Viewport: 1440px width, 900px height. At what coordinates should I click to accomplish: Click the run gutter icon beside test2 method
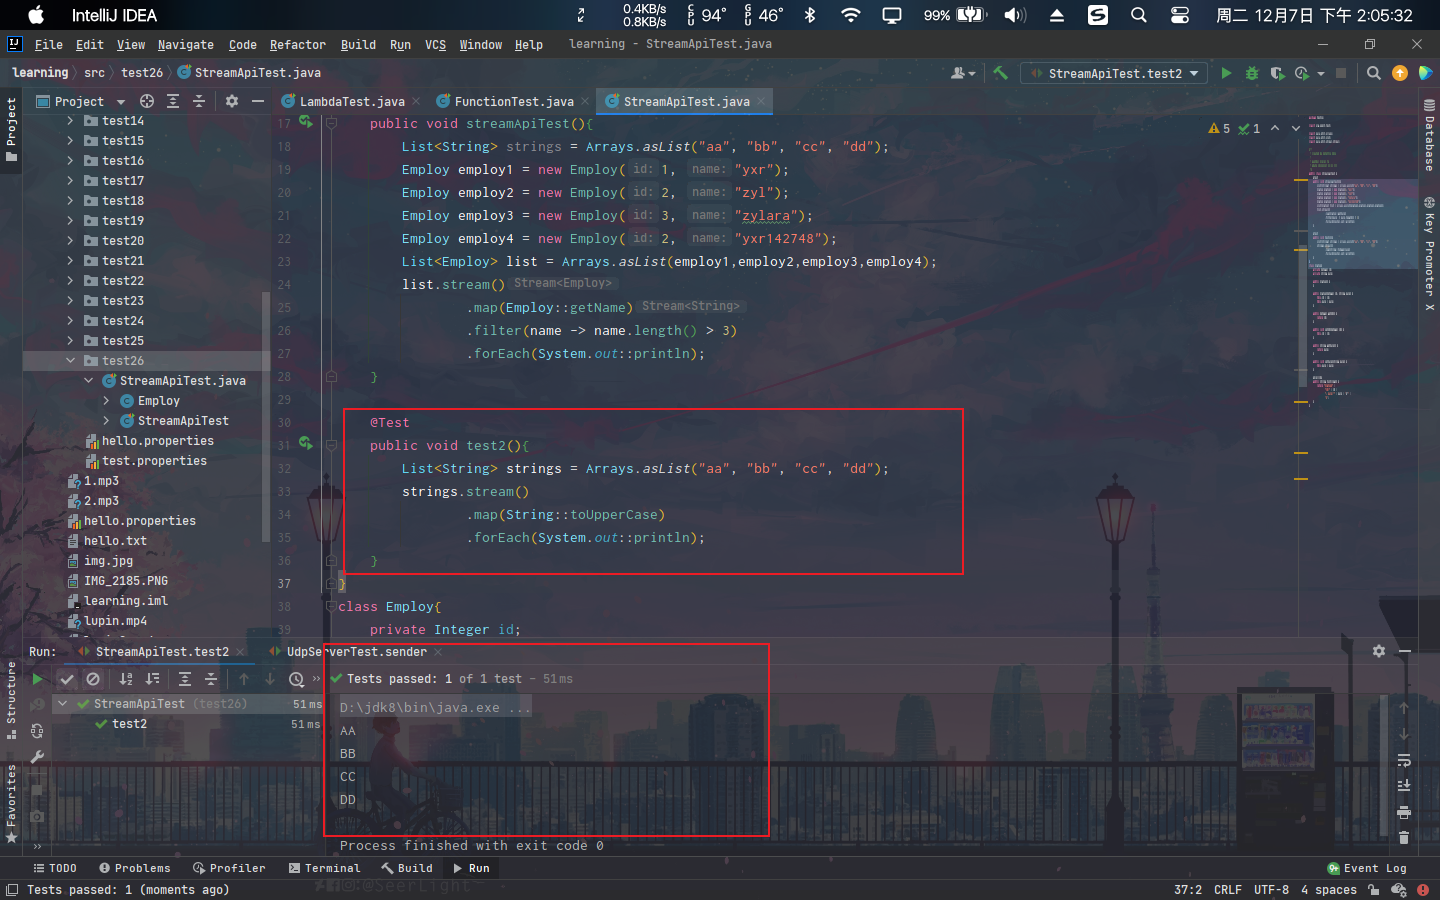(x=306, y=444)
